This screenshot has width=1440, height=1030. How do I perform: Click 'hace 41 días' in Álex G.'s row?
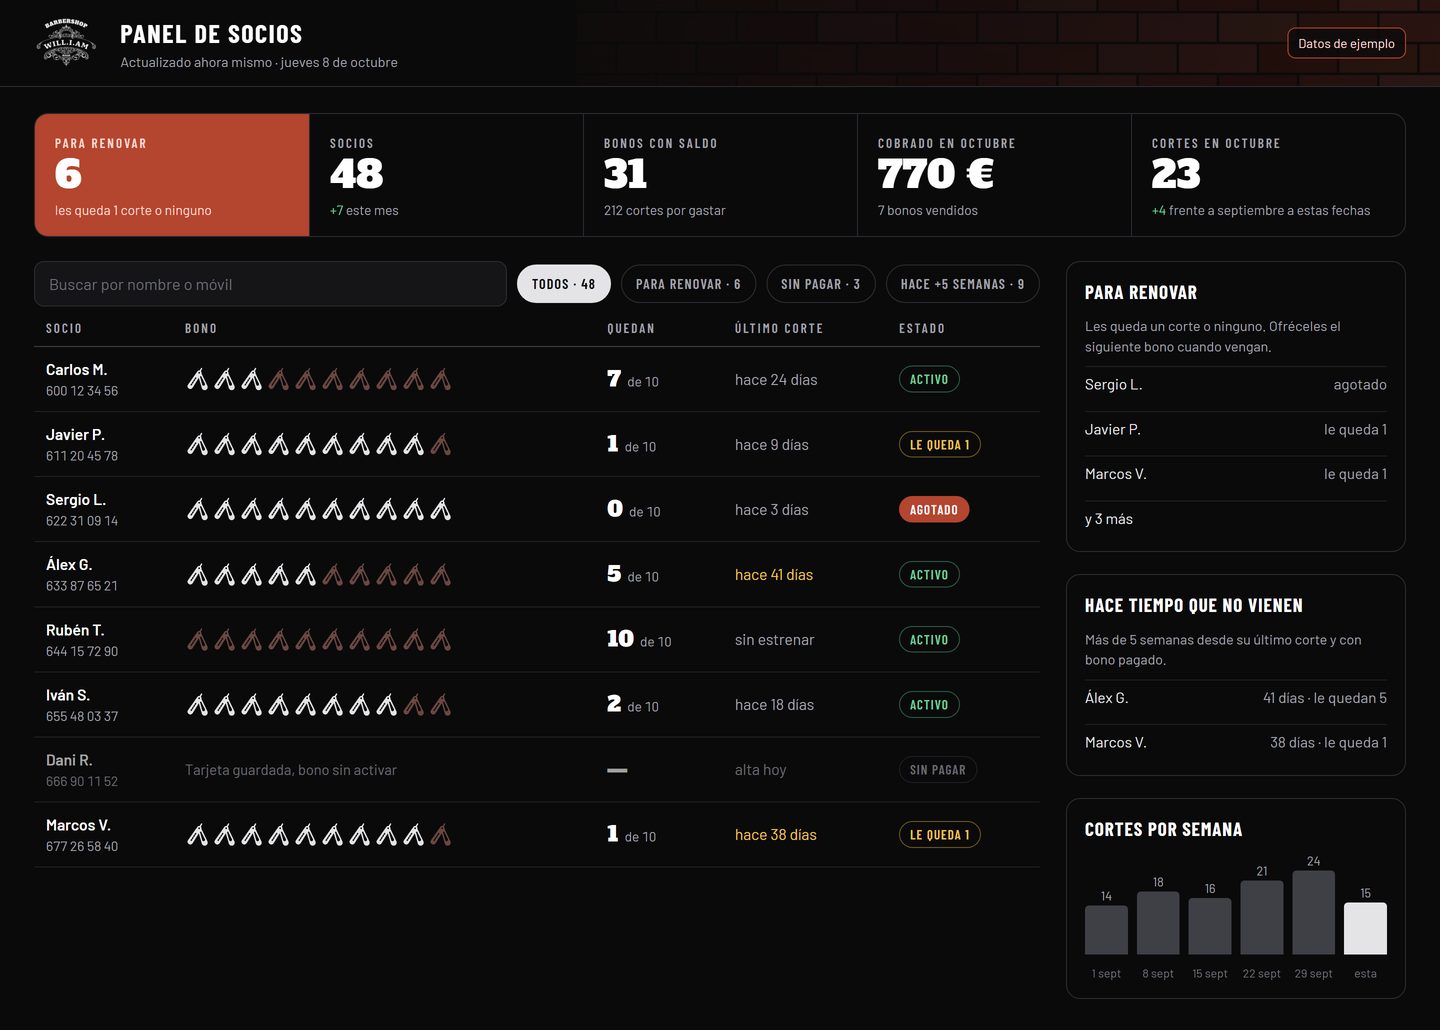[774, 575]
